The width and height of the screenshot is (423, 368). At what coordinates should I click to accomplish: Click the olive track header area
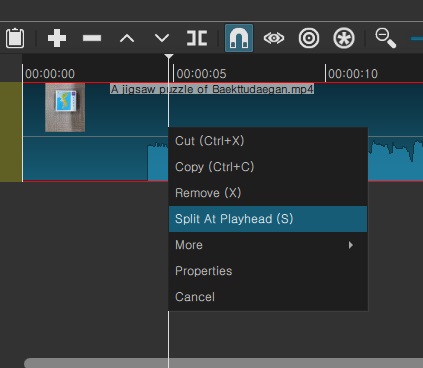coord(11,132)
